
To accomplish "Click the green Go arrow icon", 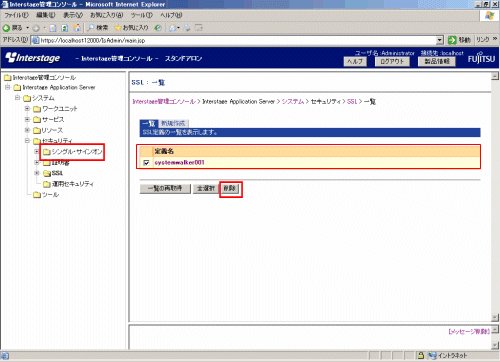I will pyautogui.click(x=452, y=40).
